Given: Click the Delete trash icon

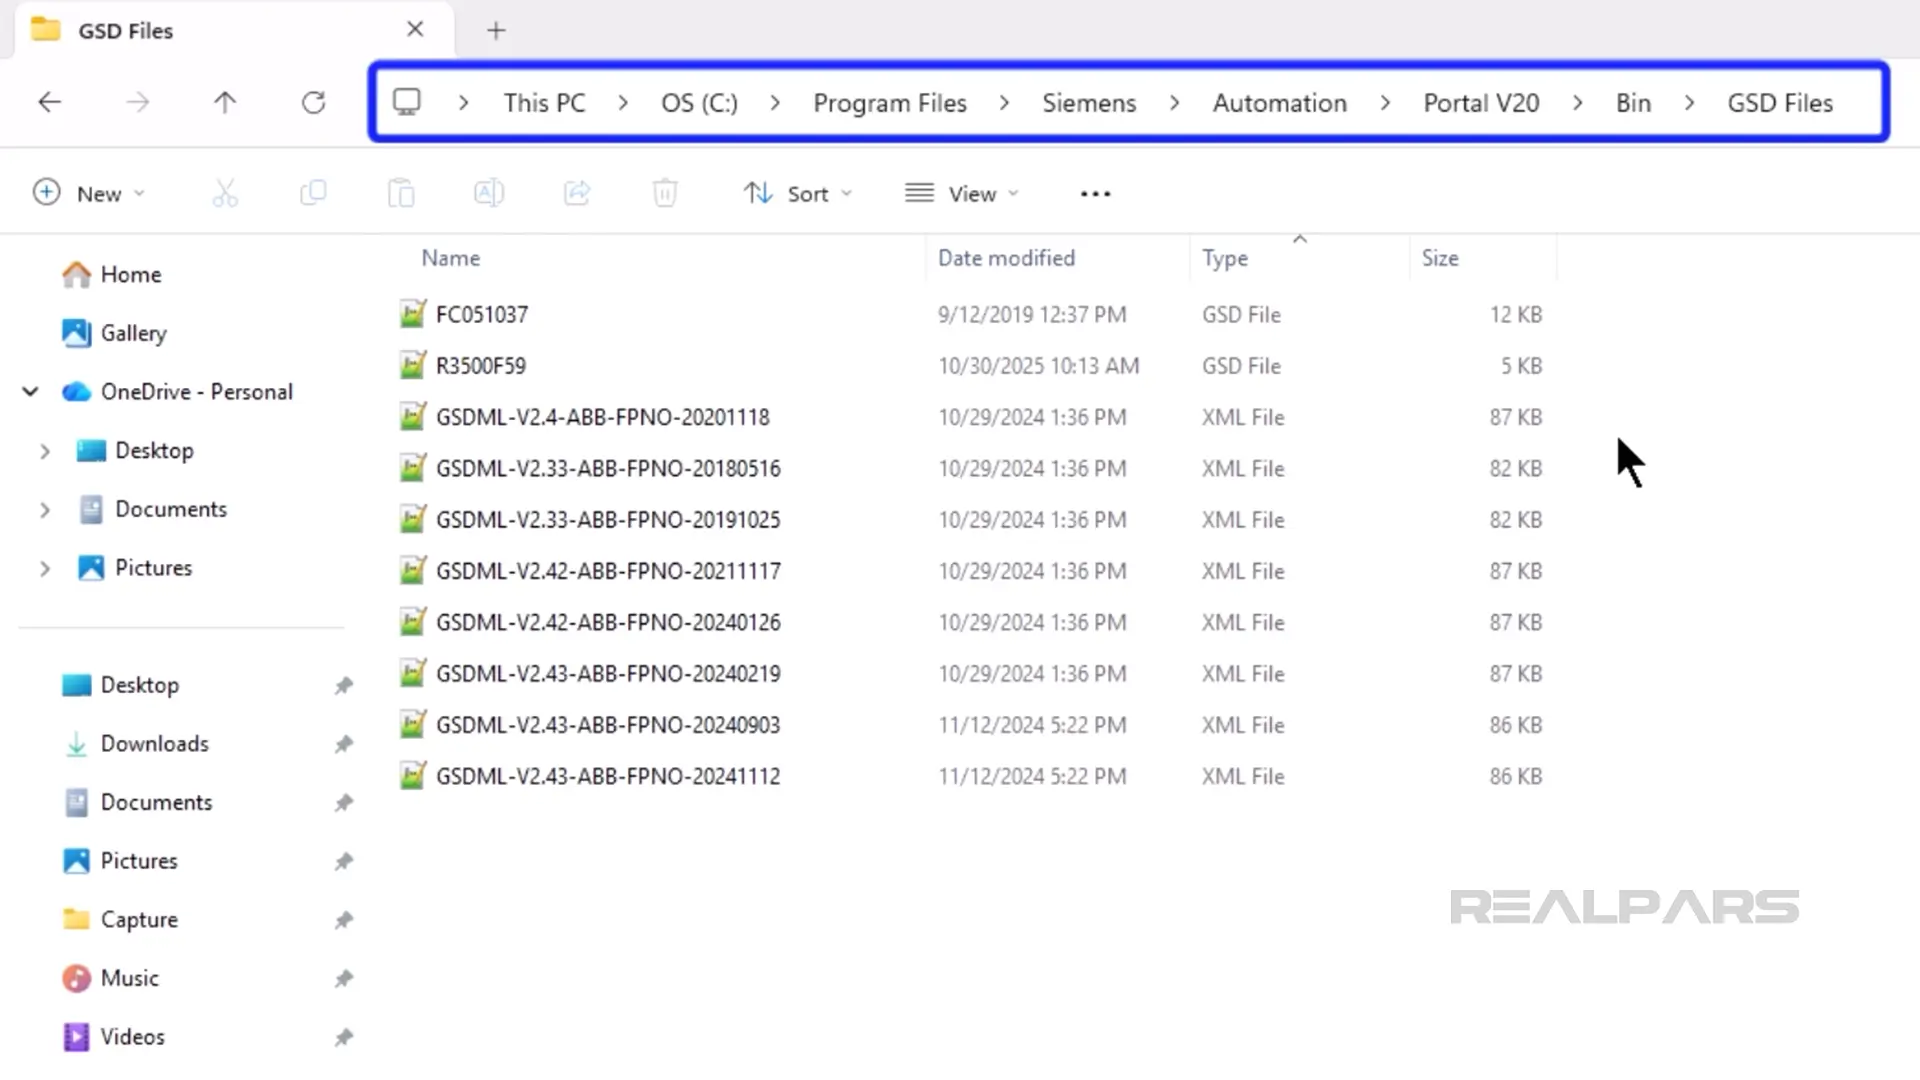Looking at the screenshot, I should 664,192.
